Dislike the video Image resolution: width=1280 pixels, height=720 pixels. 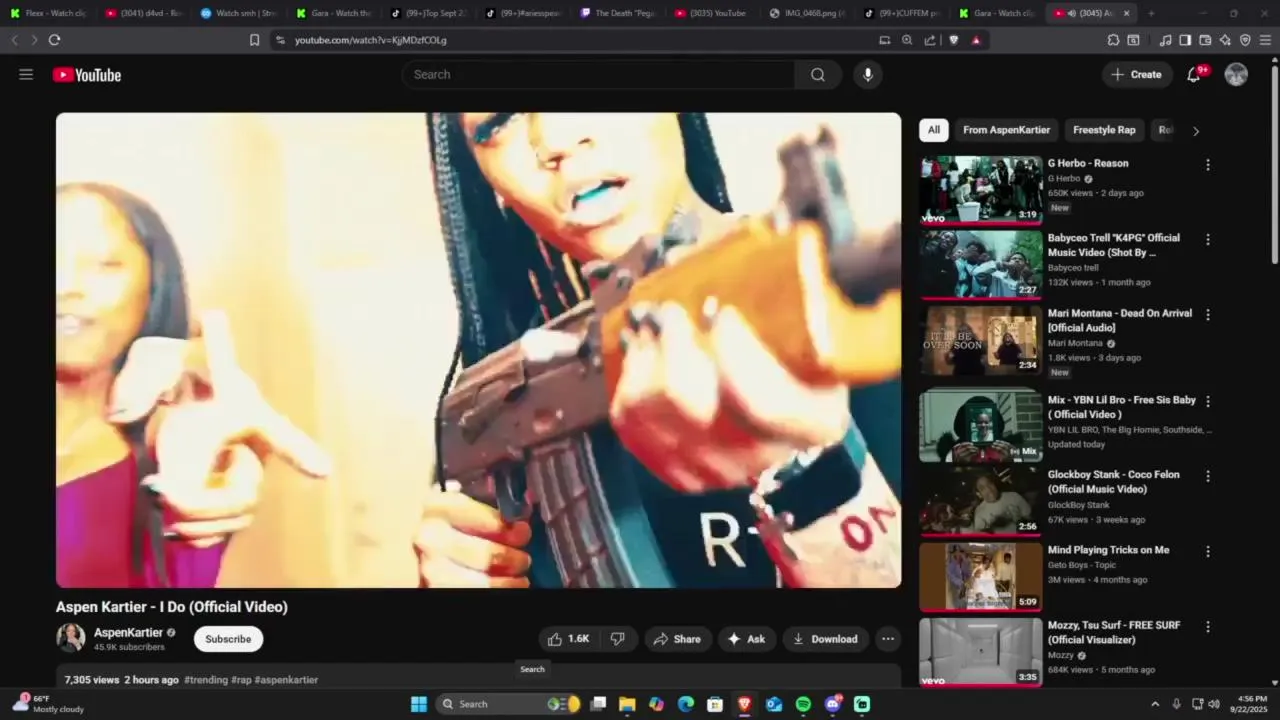pos(618,639)
